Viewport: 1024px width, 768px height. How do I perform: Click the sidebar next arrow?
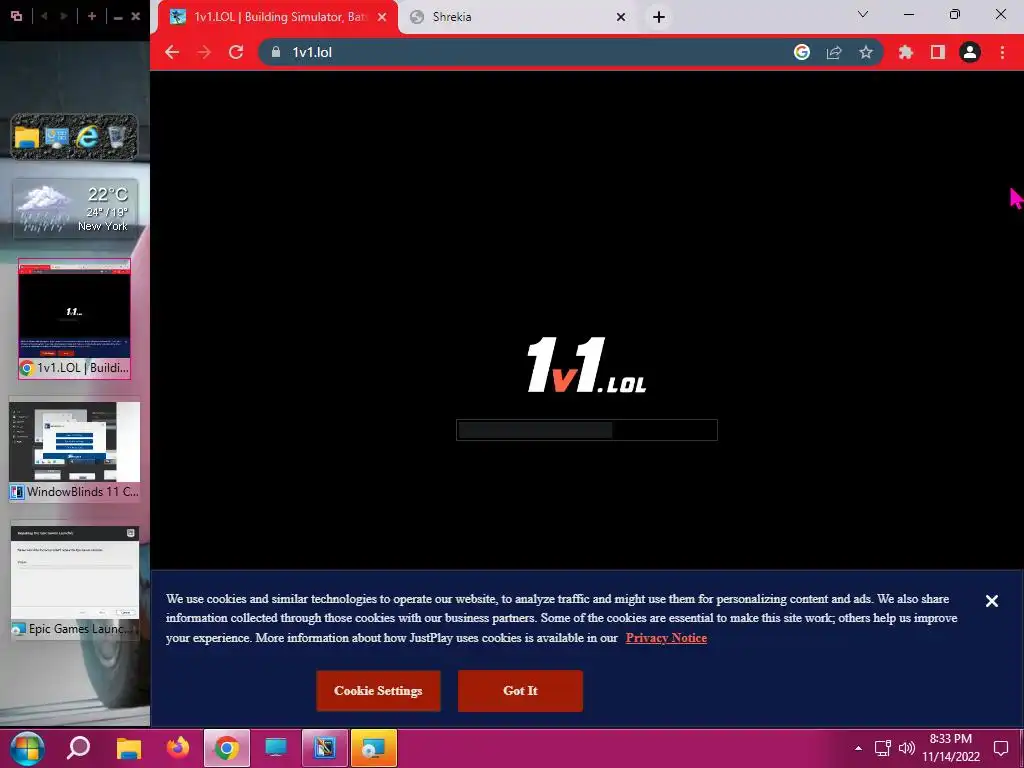[63, 16]
